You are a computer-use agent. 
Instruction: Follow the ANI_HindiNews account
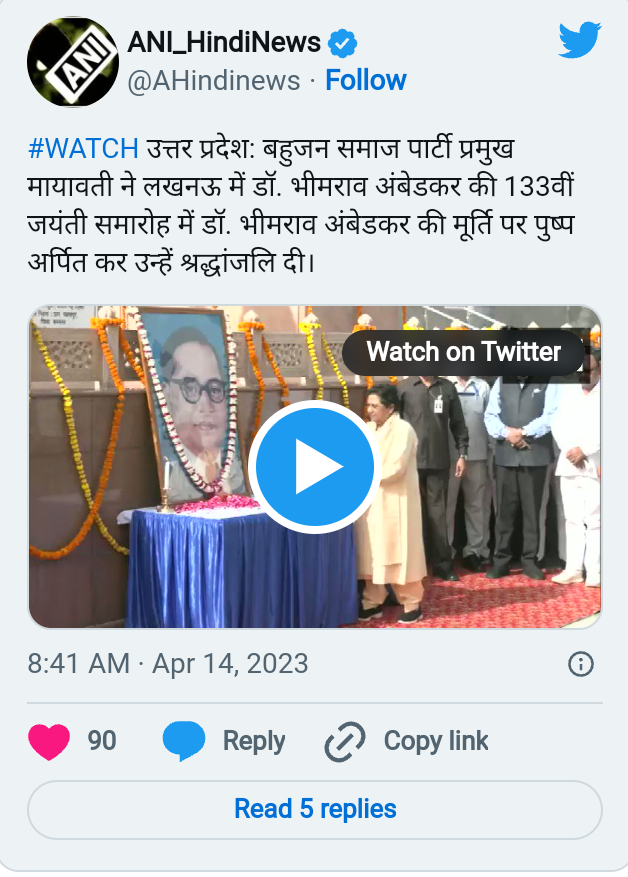tap(366, 80)
